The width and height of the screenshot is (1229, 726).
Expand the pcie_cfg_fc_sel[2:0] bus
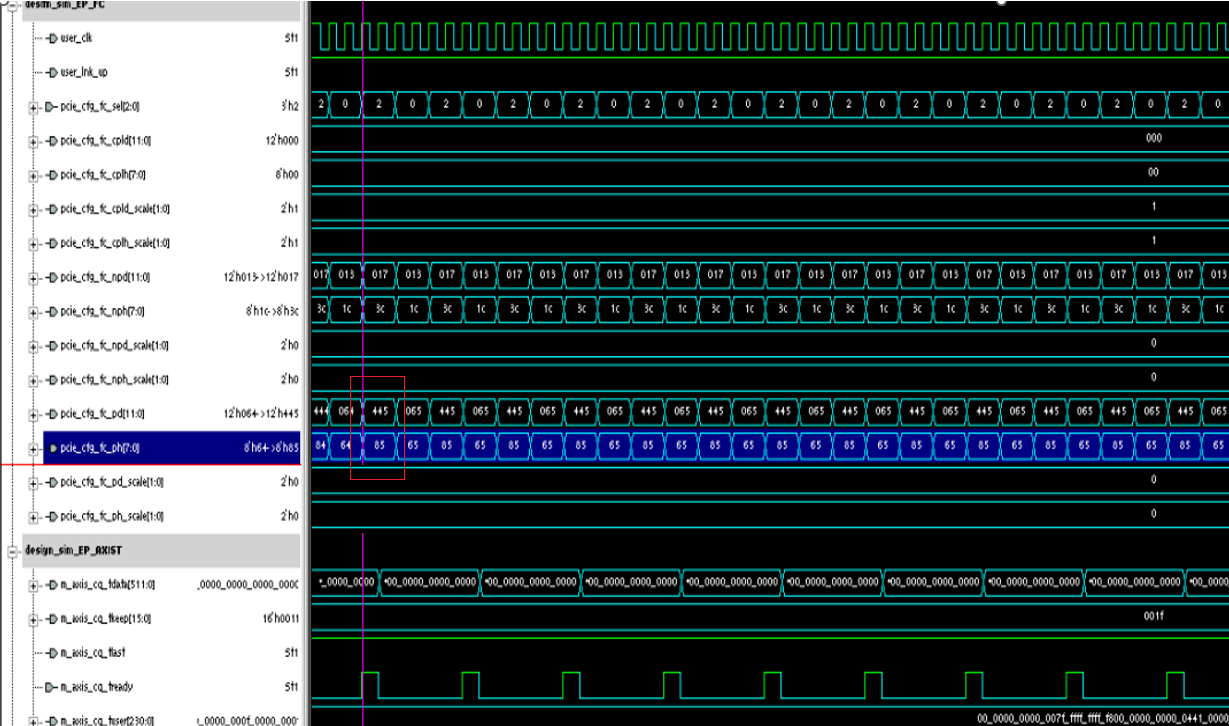point(33,107)
